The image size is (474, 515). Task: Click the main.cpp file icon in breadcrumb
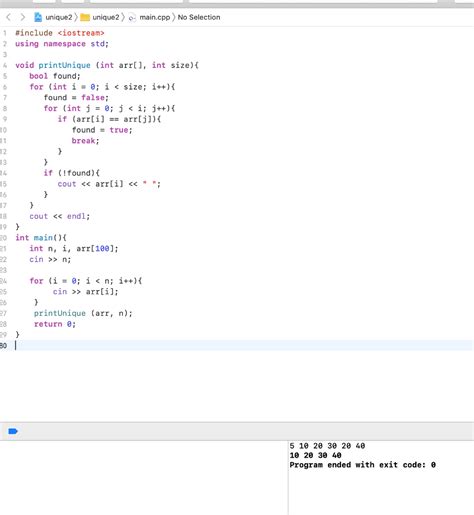pyautogui.click(x=132, y=17)
